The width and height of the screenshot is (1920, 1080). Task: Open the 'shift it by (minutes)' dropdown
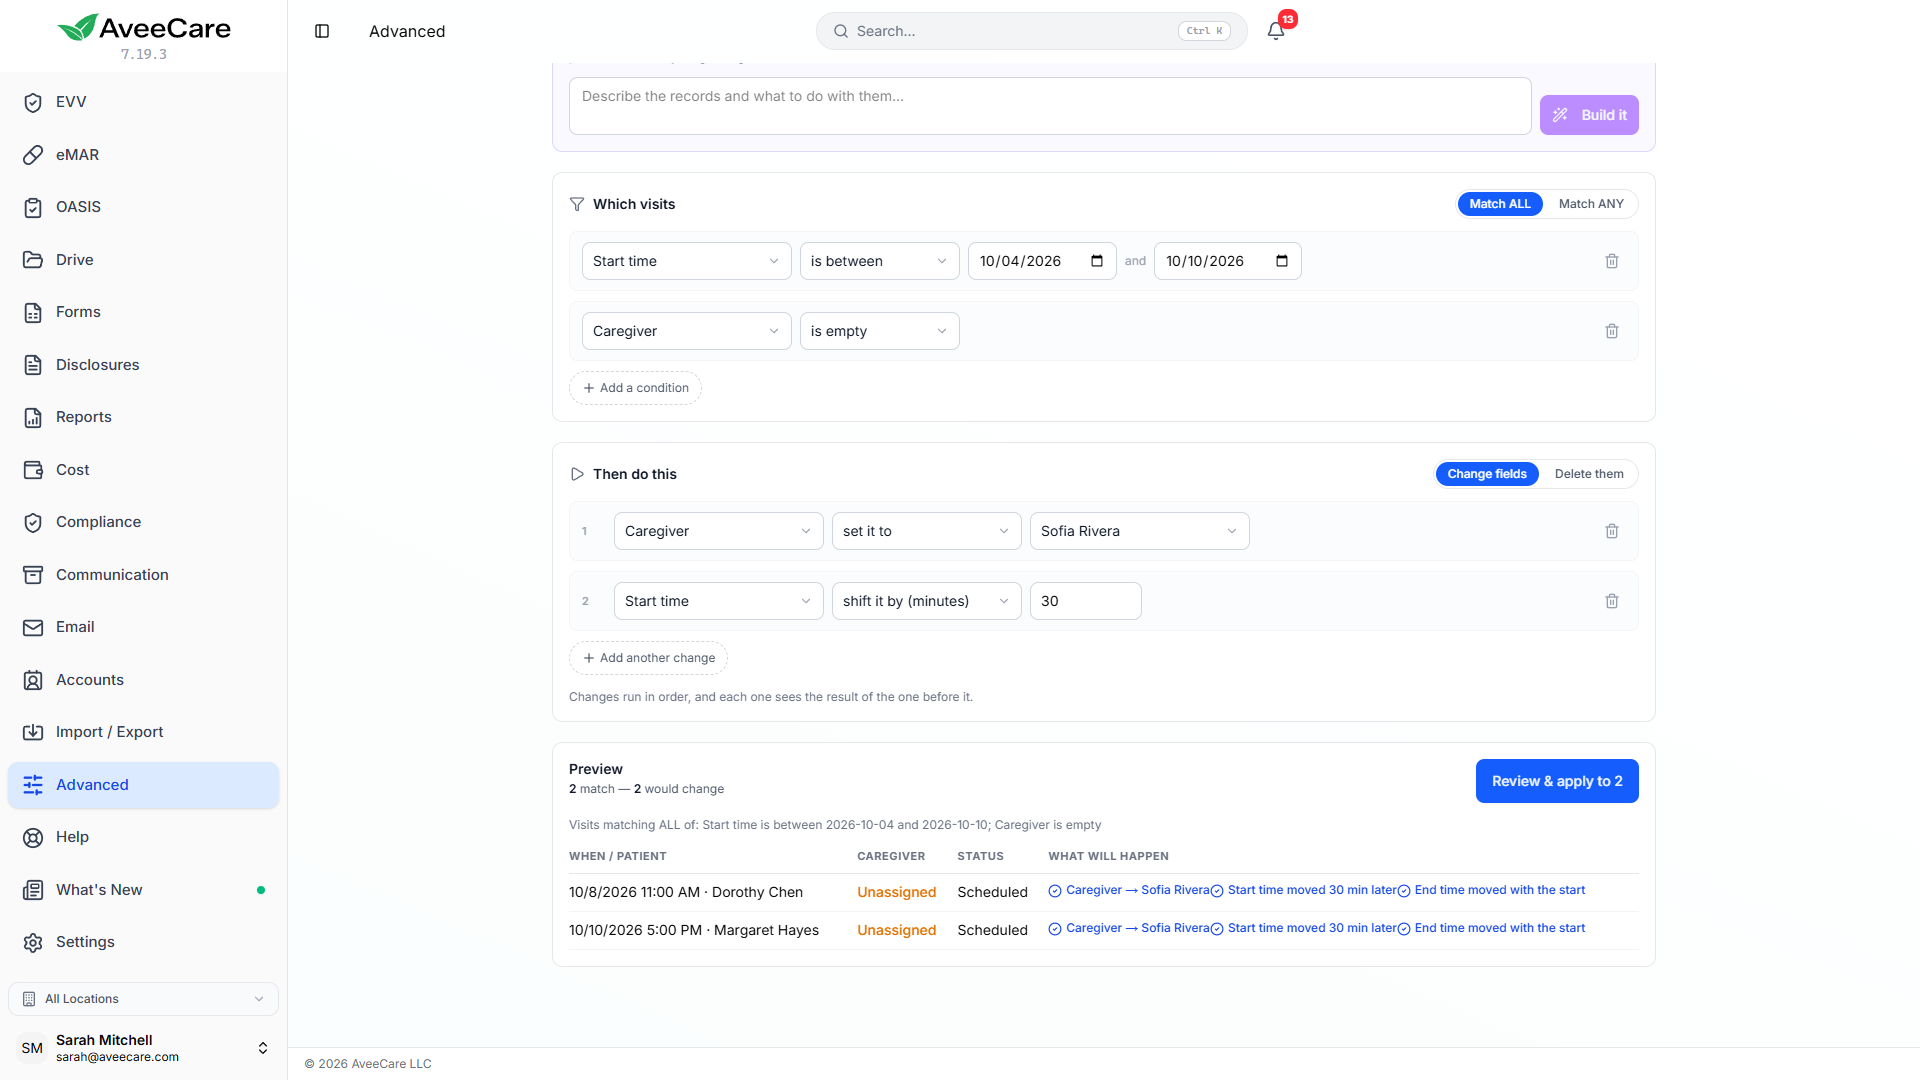pyautogui.click(x=927, y=601)
